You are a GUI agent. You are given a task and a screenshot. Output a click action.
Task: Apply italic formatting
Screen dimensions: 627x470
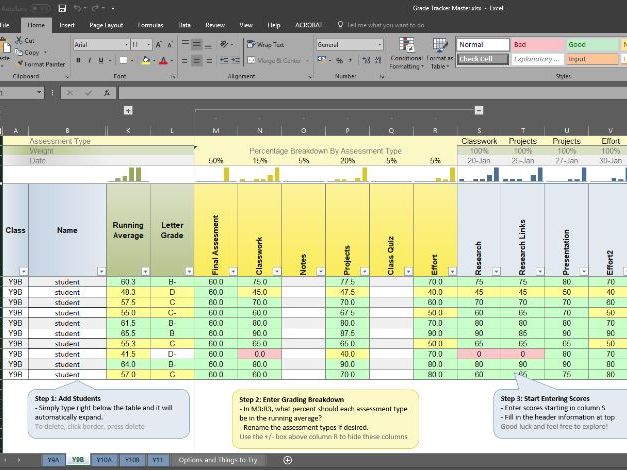pyautogui.click(x=90, y=60)
